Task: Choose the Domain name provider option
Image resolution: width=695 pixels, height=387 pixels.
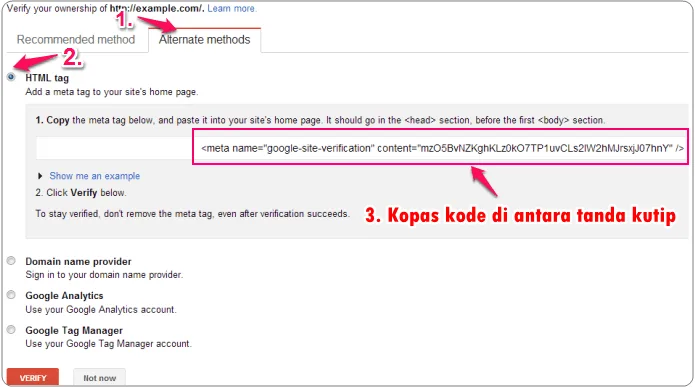Action: (x=11, y=261)
